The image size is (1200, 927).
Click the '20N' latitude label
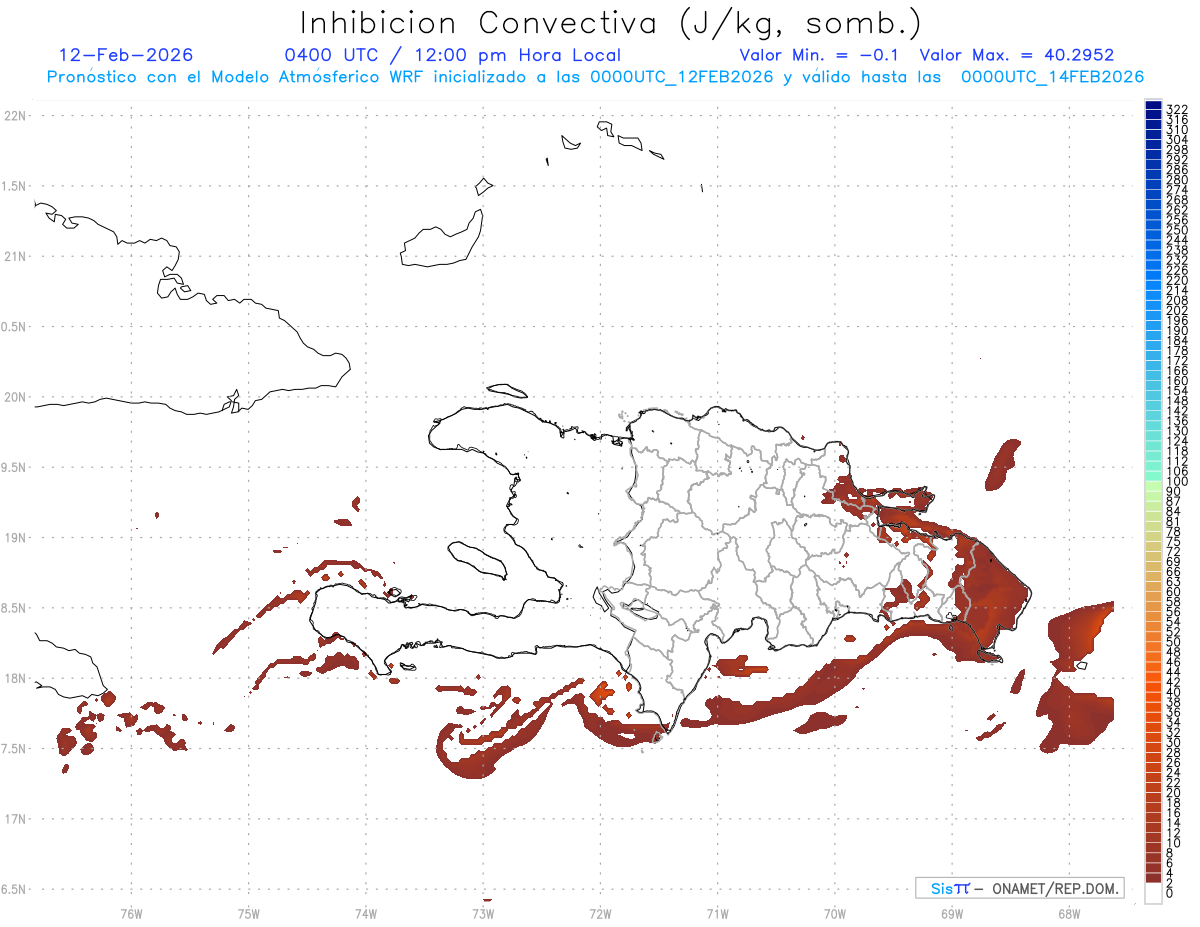click(14, 397)
